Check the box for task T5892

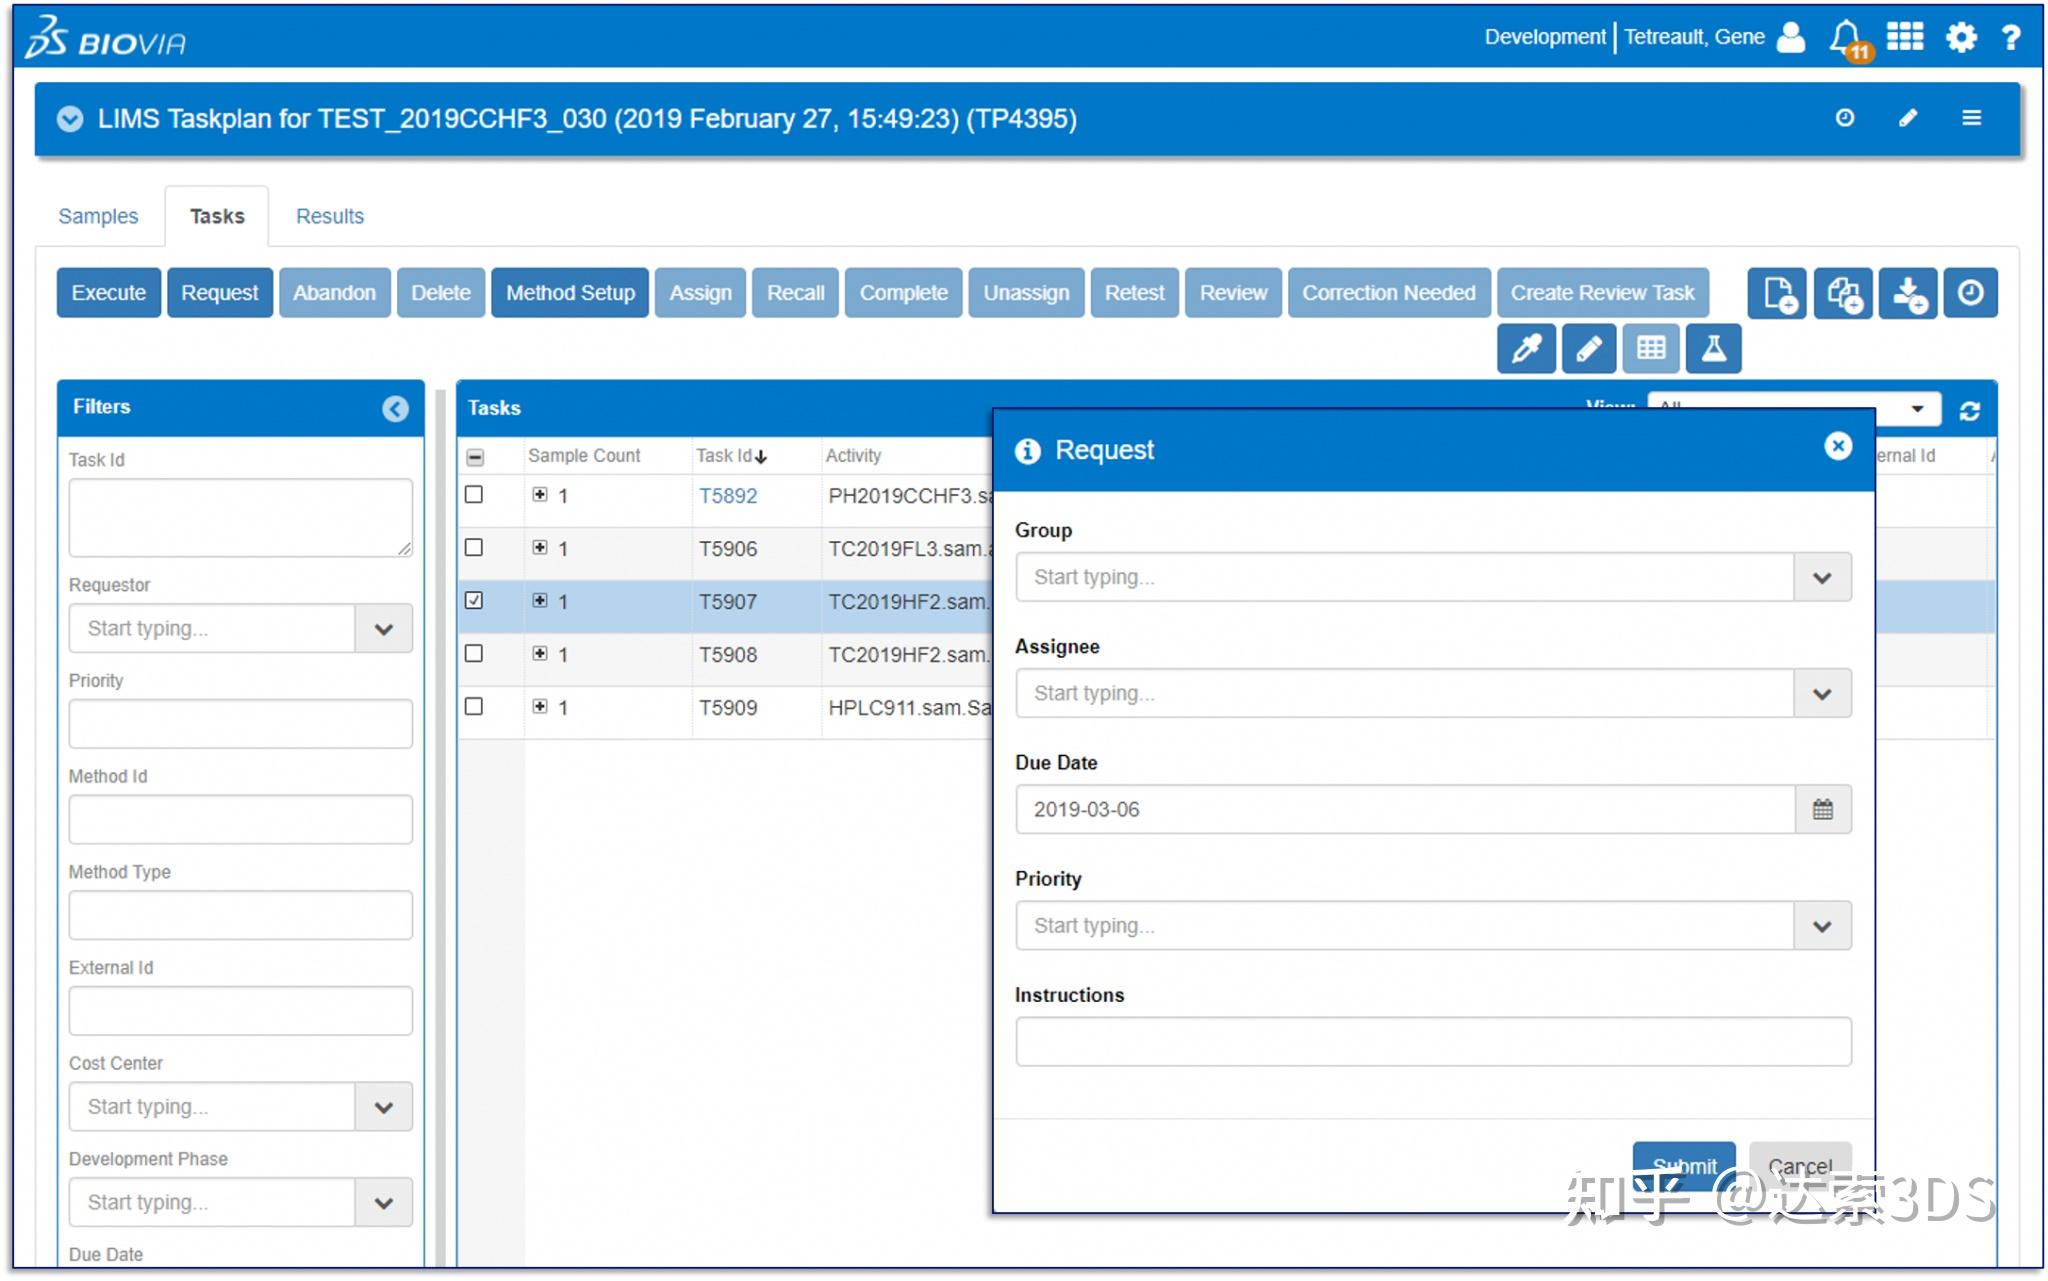point(474,495)
